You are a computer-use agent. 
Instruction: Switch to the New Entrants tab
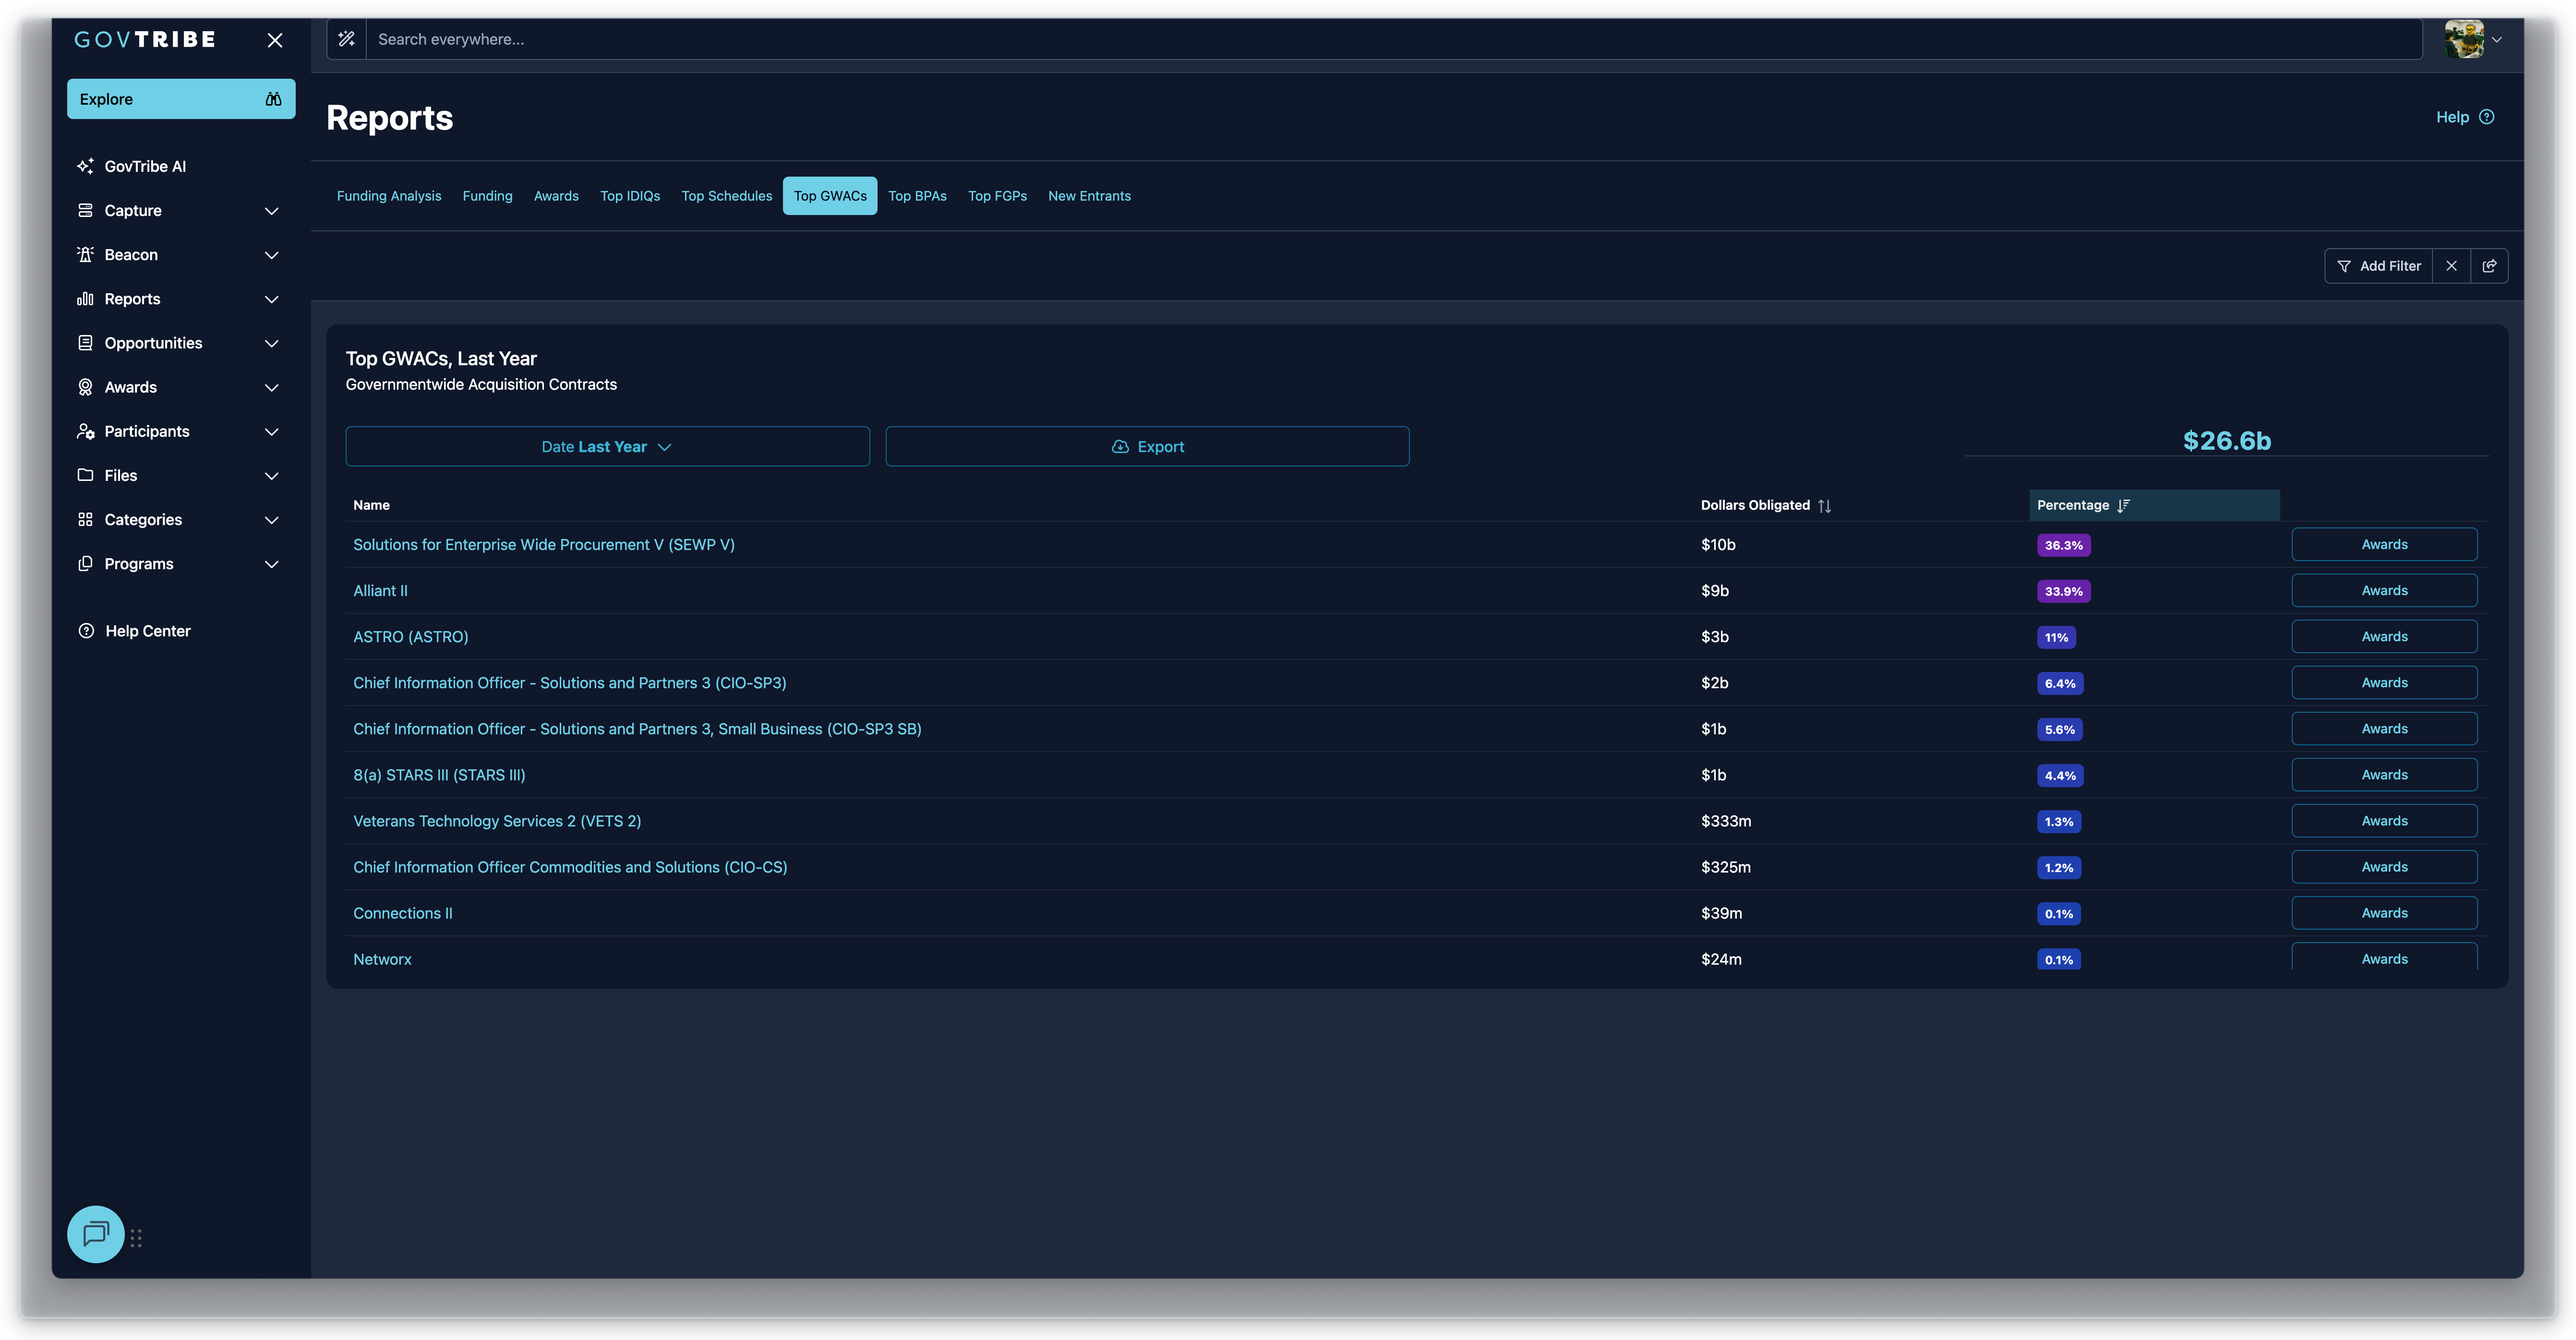pyautogui.click(x=1089, y=196)
